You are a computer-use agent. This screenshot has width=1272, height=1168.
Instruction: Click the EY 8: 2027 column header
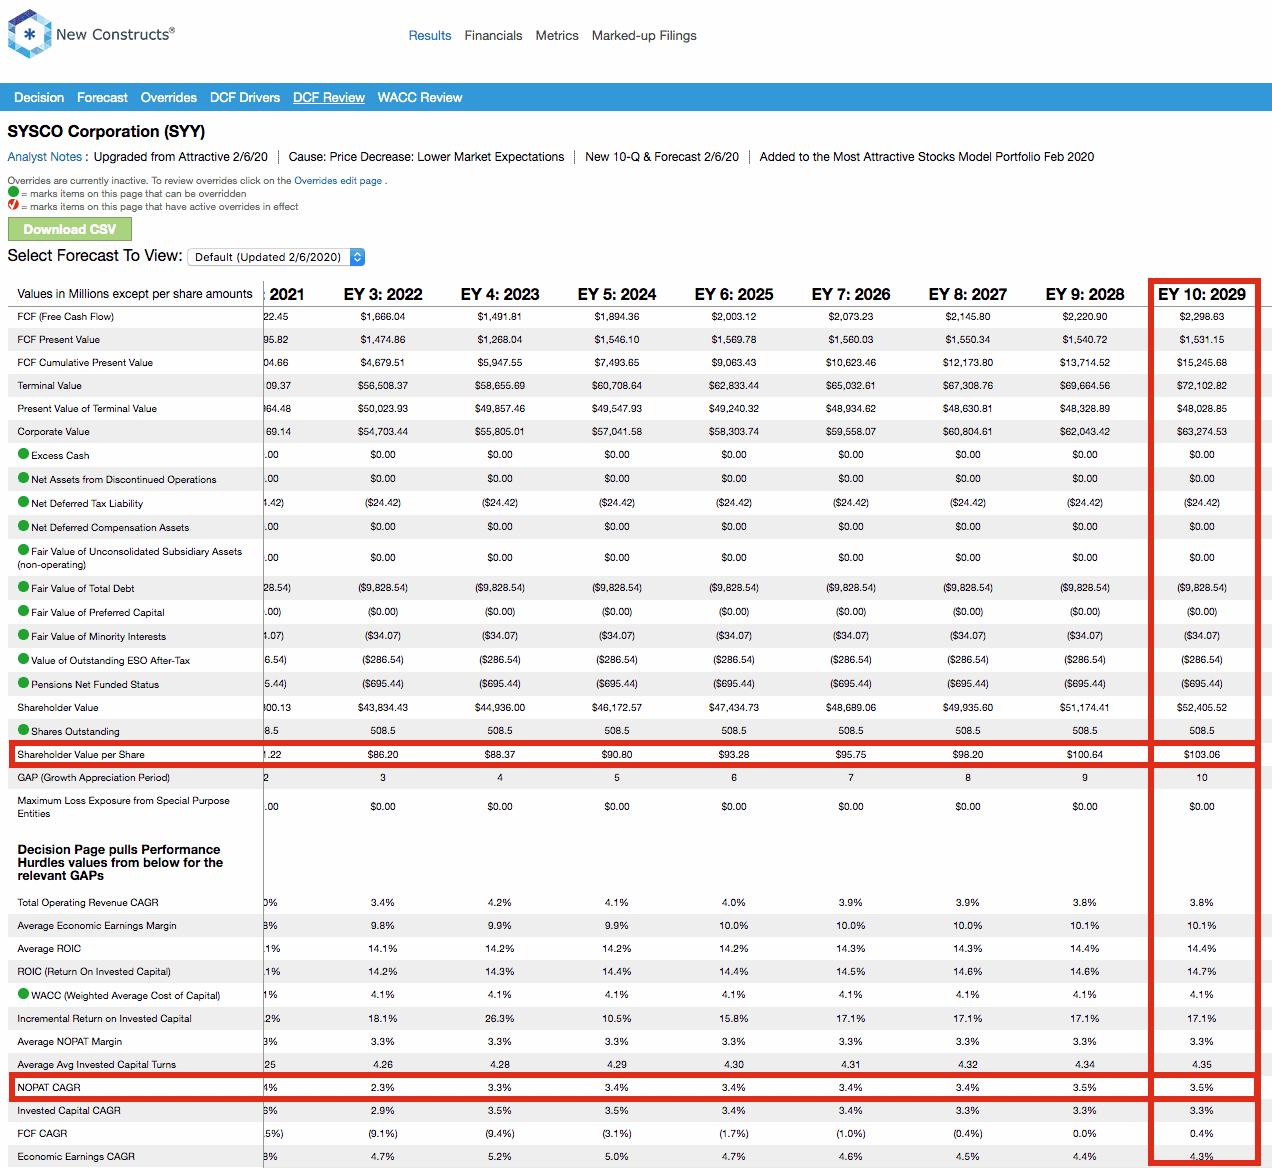968,294
